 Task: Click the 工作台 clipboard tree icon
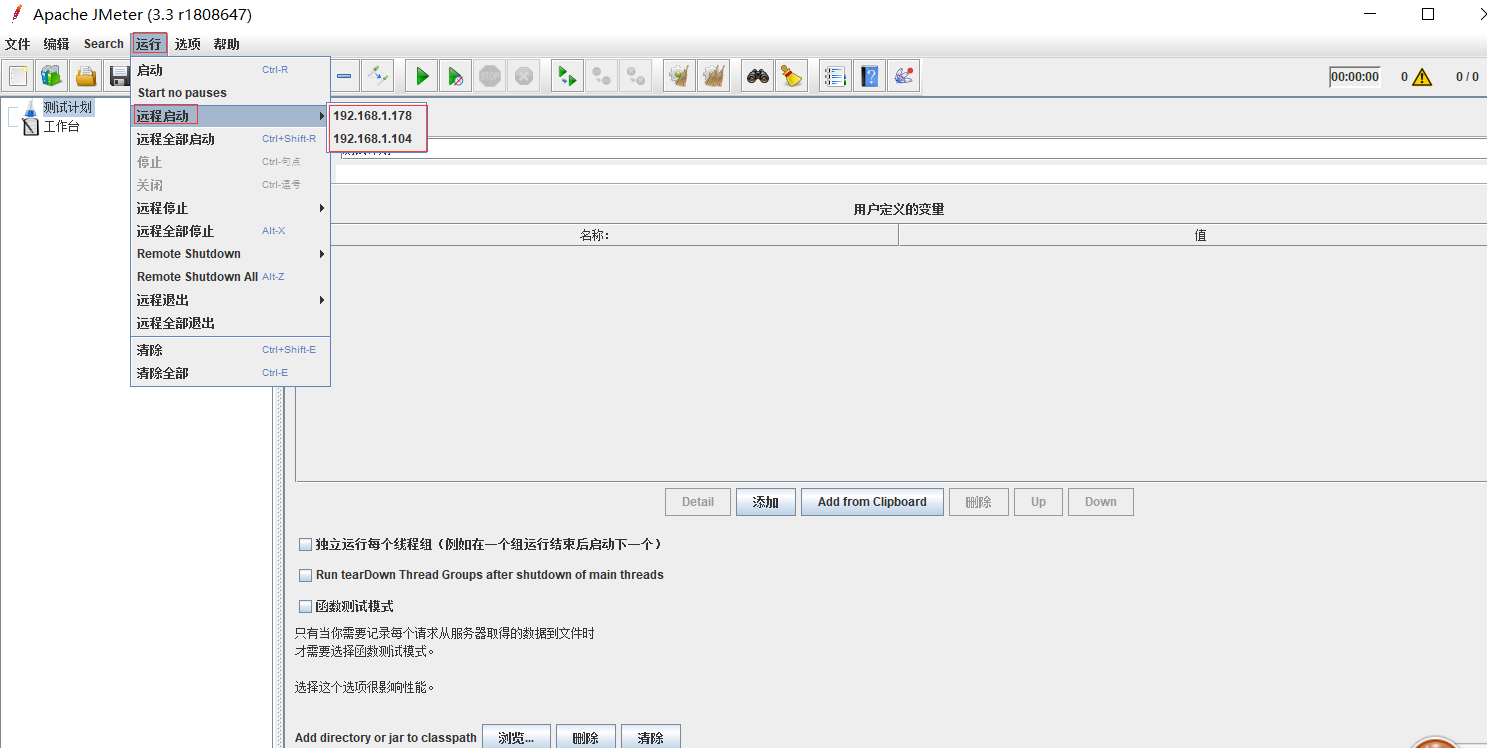click(x=31, y=127)
